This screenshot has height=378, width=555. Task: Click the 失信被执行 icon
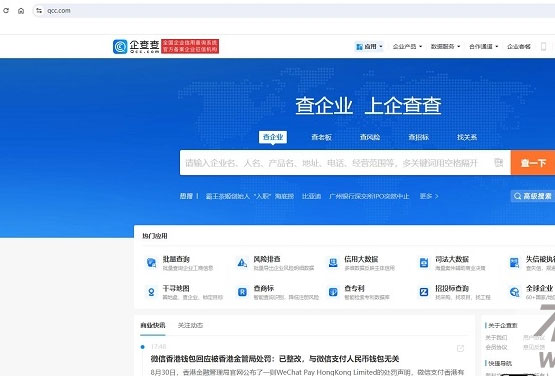point(515,263)
